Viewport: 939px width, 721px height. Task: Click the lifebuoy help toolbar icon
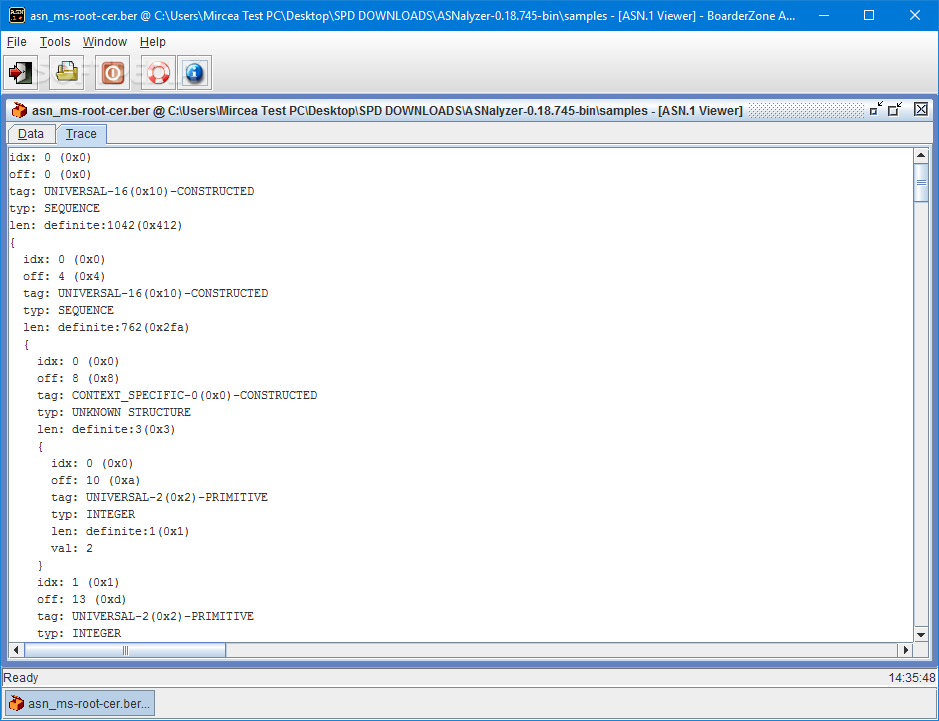click(158, 73)
